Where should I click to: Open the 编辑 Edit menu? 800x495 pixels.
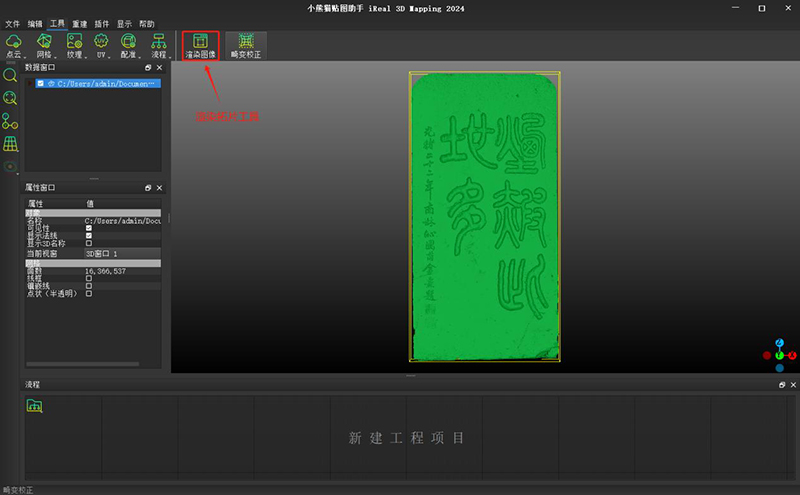tap(35, 24)
